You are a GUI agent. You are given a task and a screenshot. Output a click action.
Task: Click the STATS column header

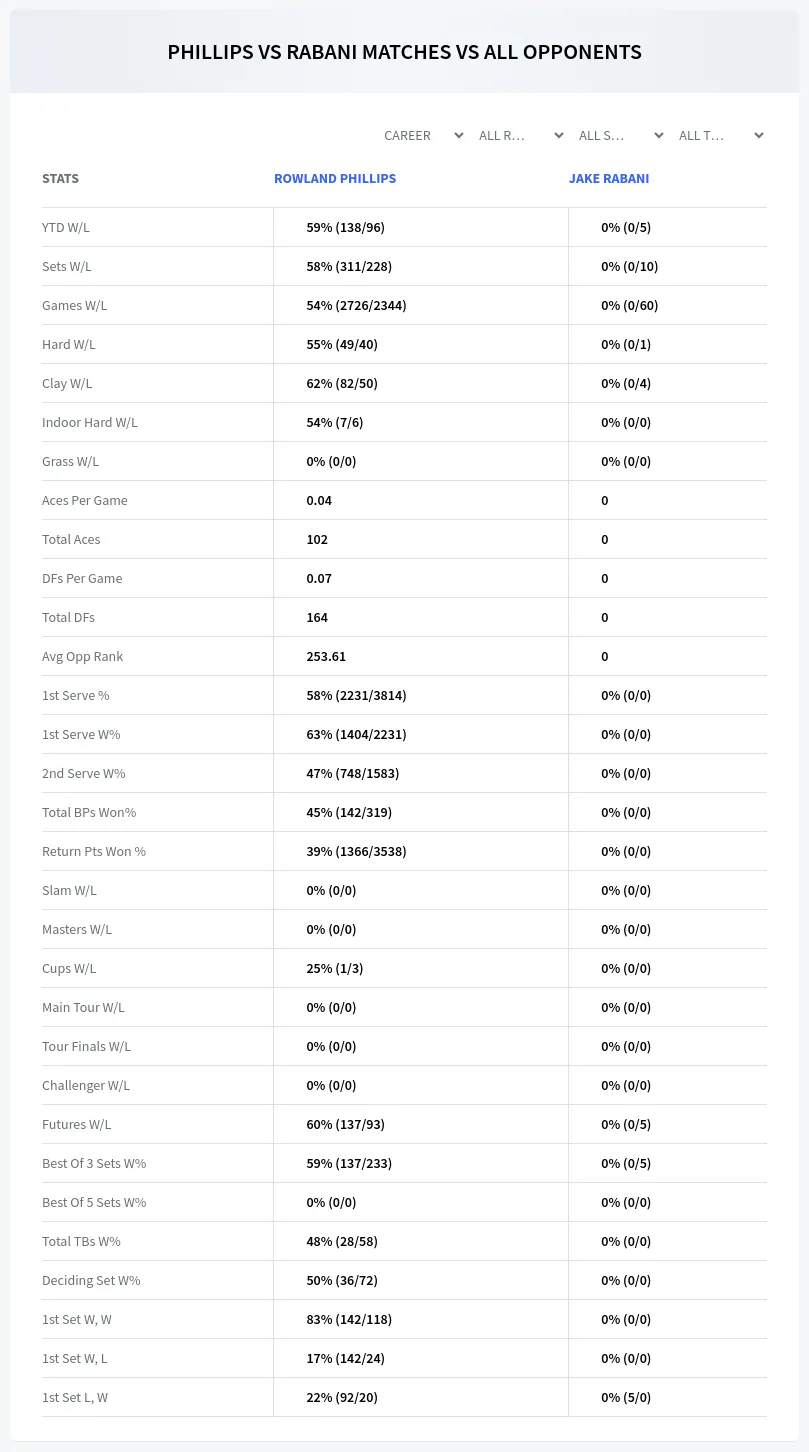pos(60,178)
